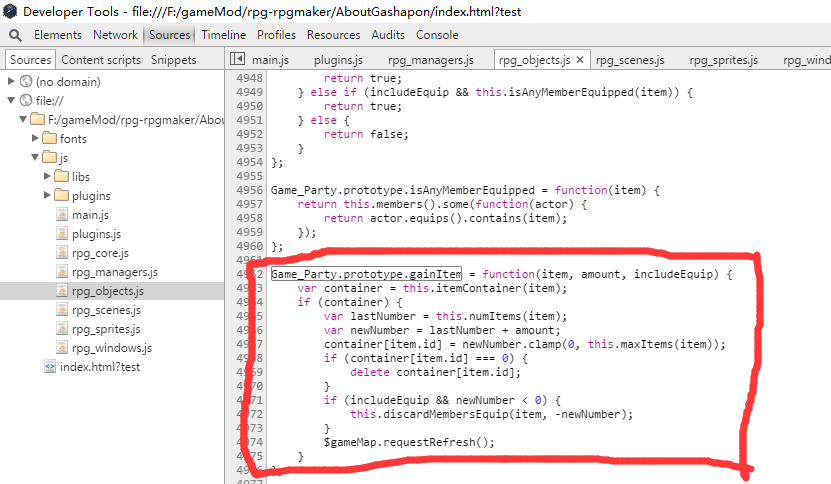Screen dimensions: 831x484
Task: Open the Elements panel
Action: point(58,35)
